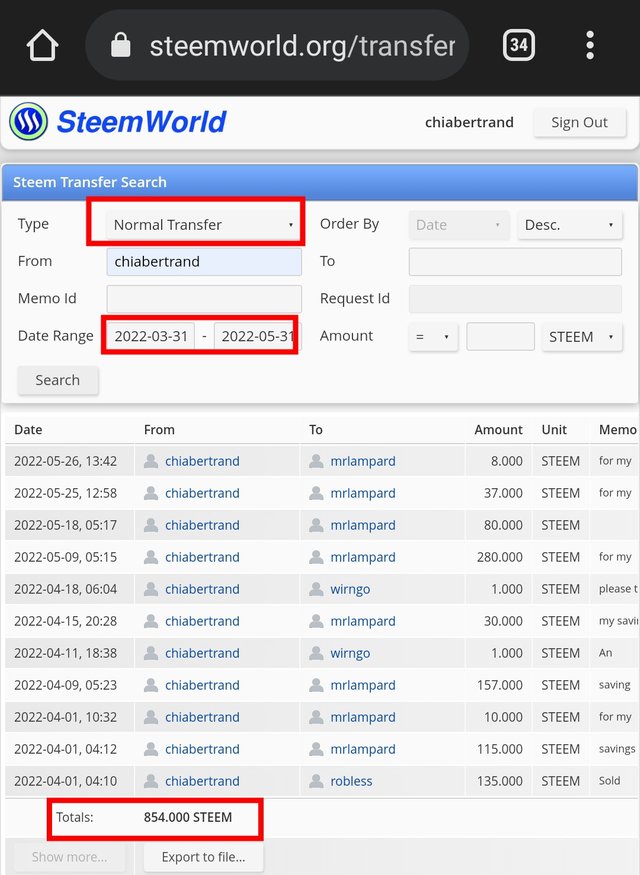
Task: Click the From field containing chiabertrand
Action: pyautogui.click(x=204, y=262)
